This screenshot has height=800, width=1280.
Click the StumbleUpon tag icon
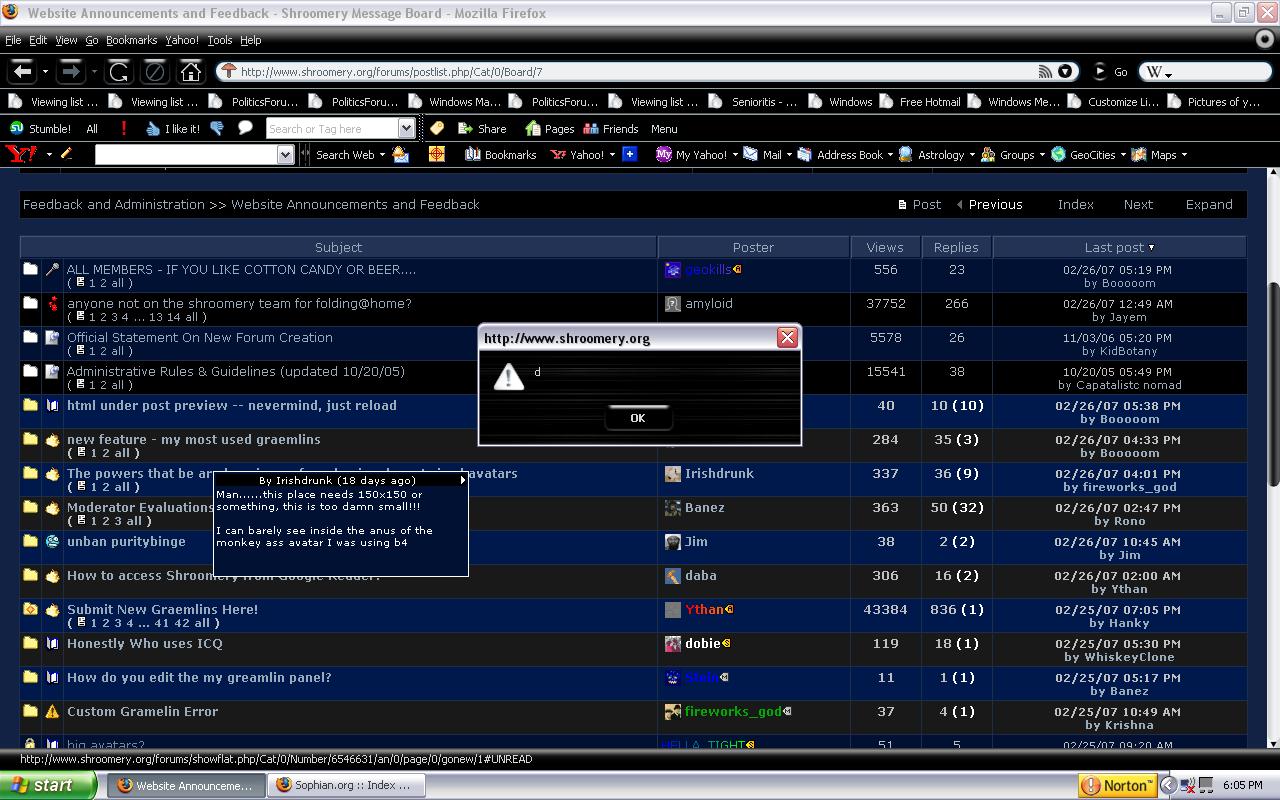click(437, 129)
